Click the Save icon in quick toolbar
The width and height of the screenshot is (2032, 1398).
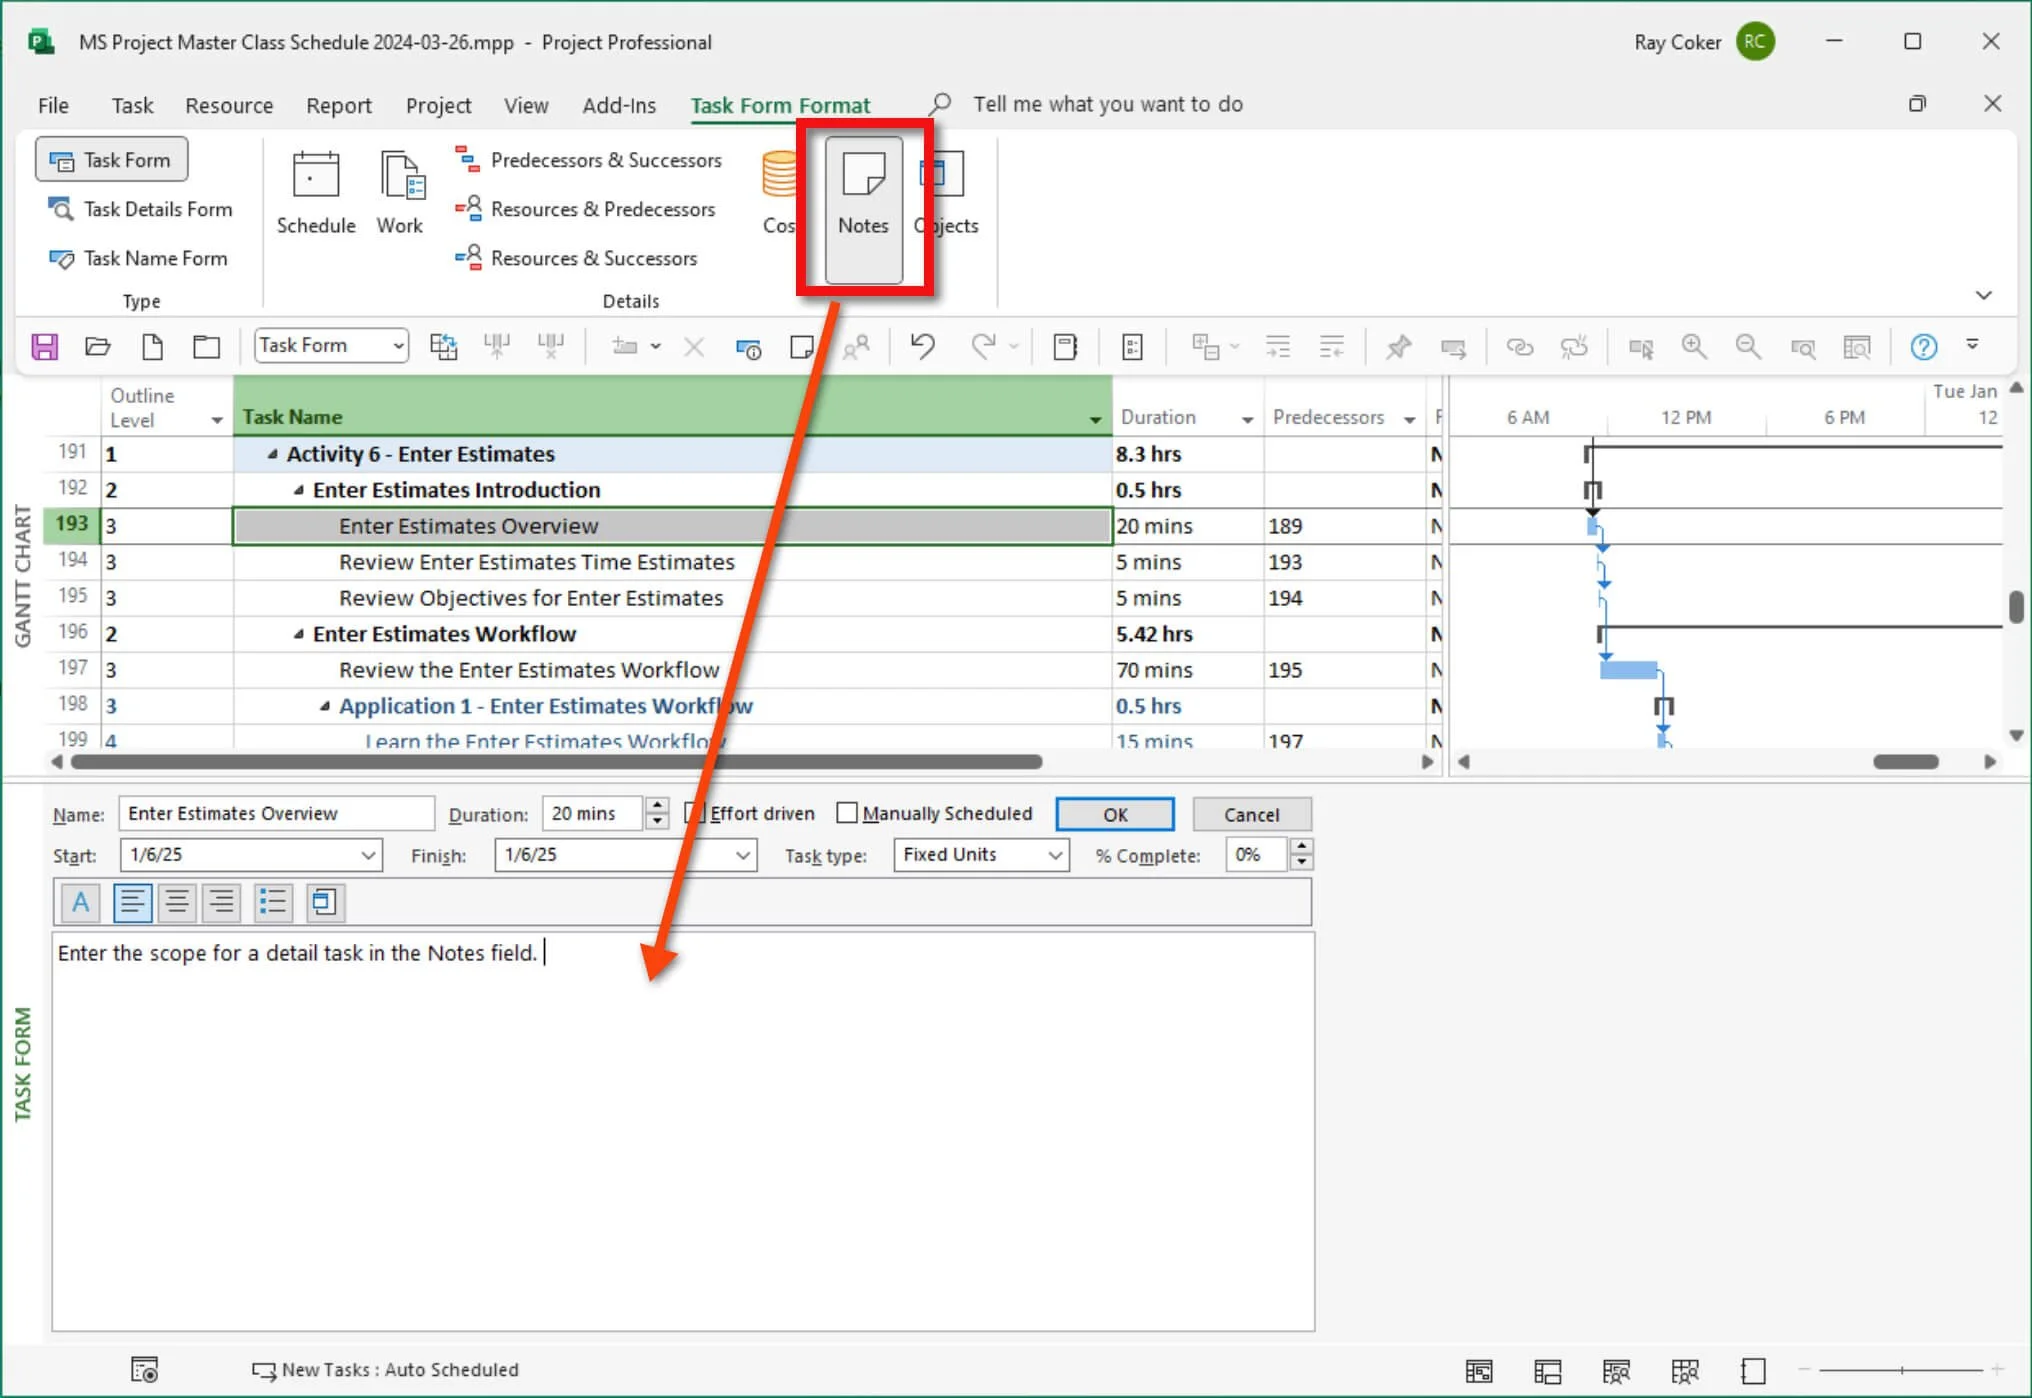[x=45, y=347]
